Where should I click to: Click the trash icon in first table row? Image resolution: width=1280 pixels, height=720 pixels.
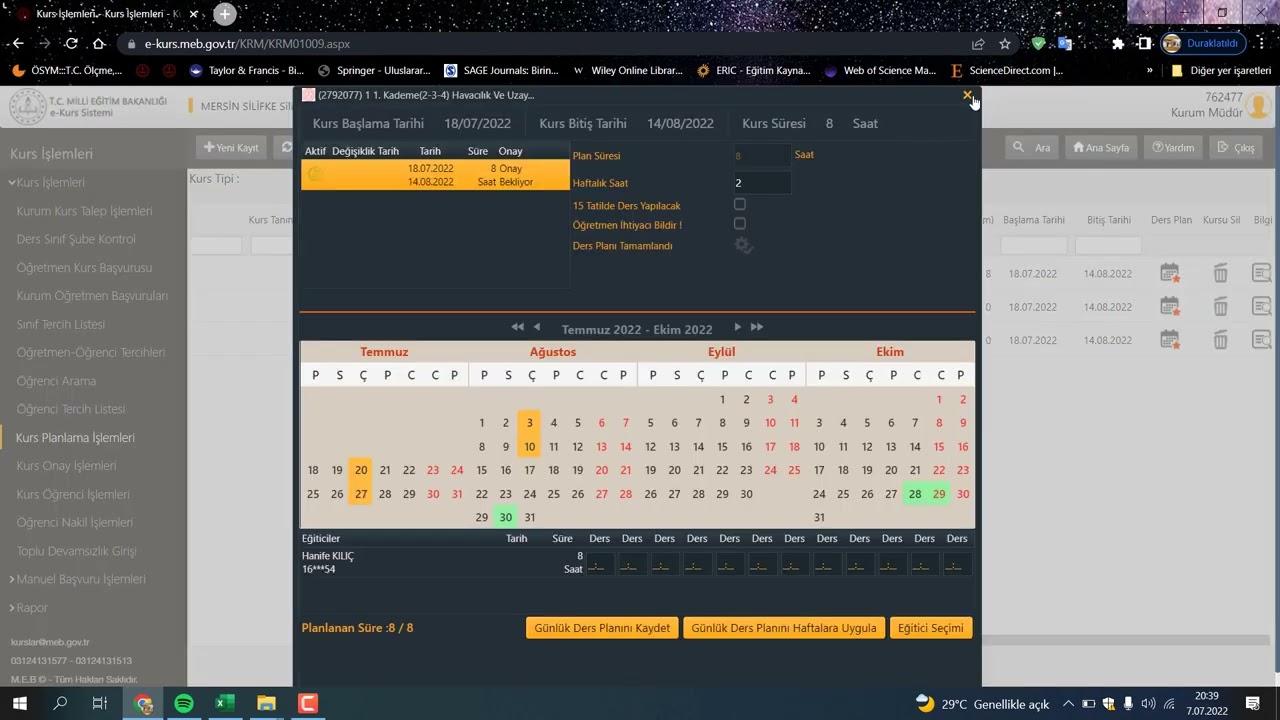point(1220,273)
